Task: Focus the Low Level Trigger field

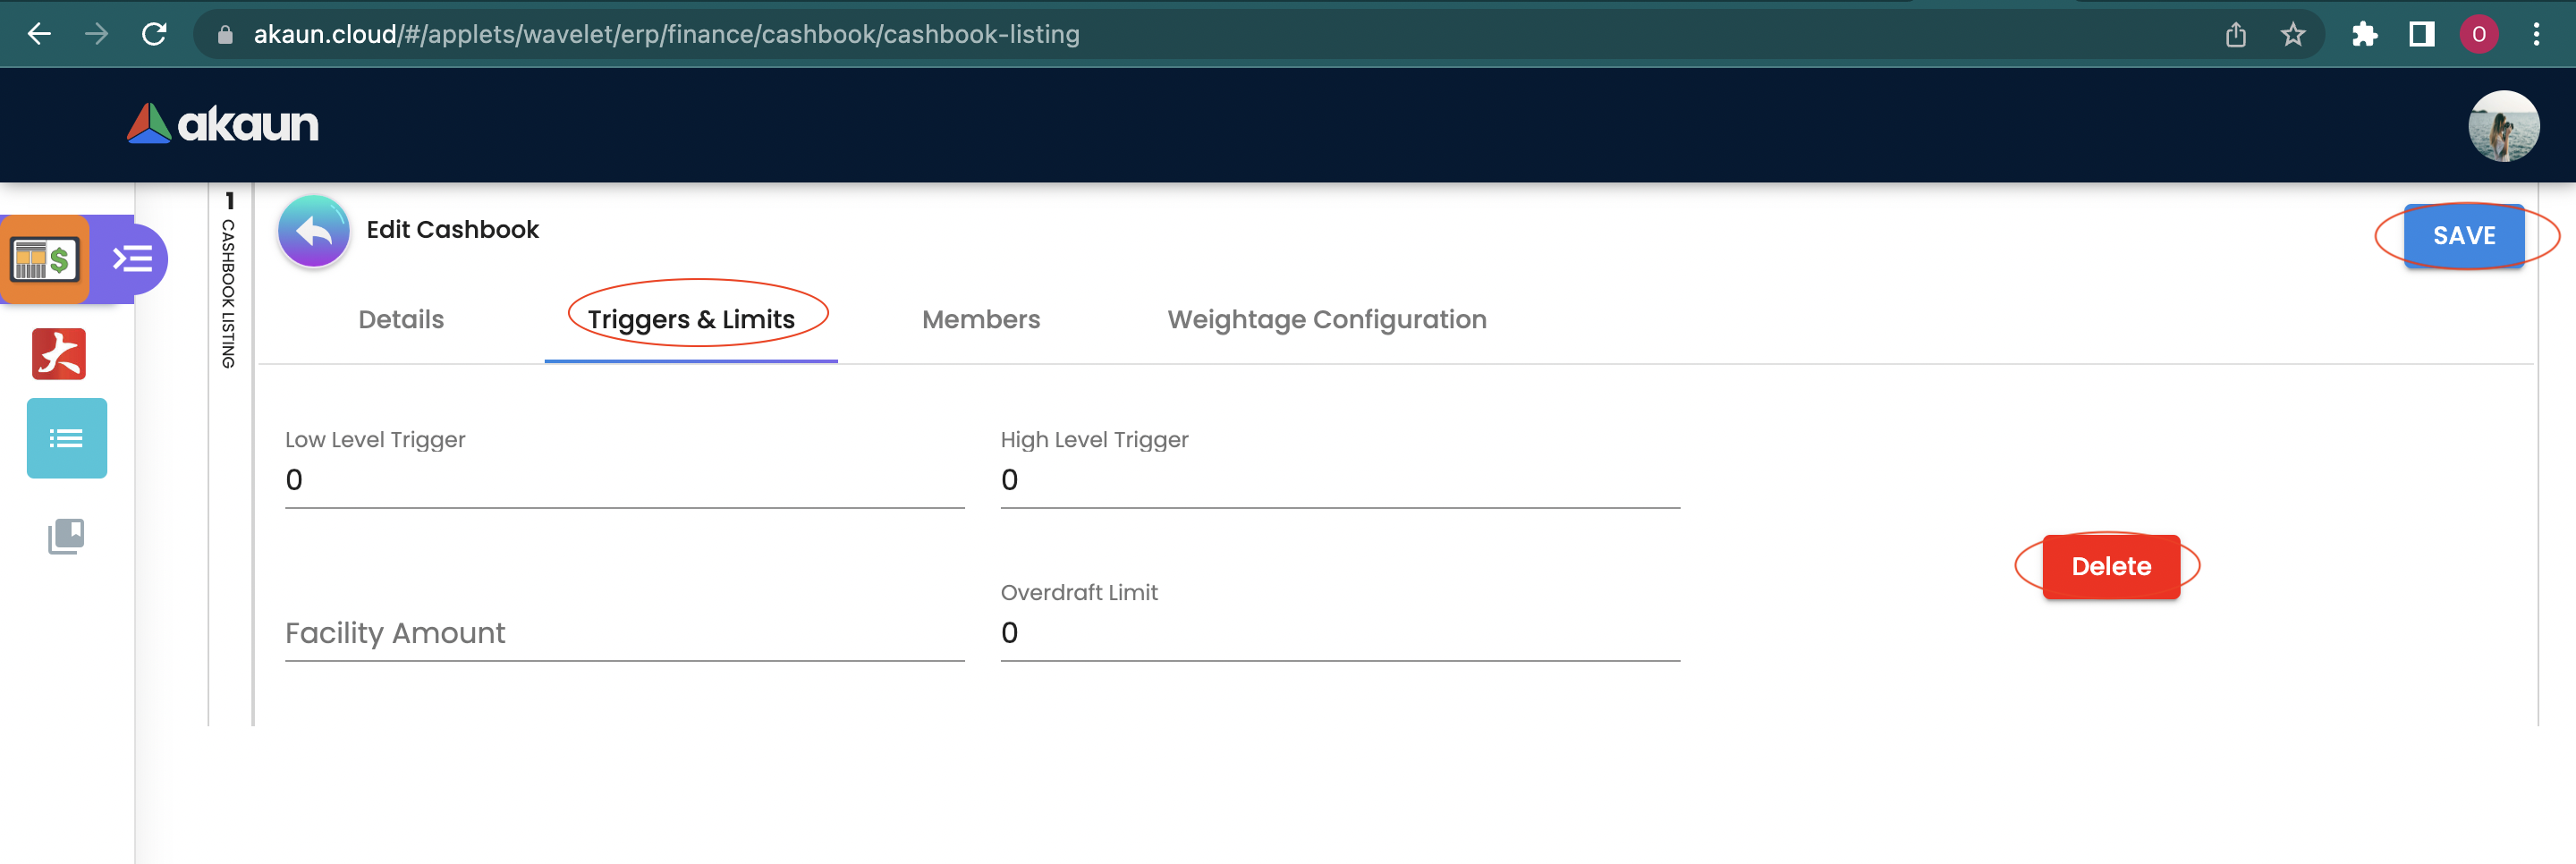Action: (x=624, y=481)
